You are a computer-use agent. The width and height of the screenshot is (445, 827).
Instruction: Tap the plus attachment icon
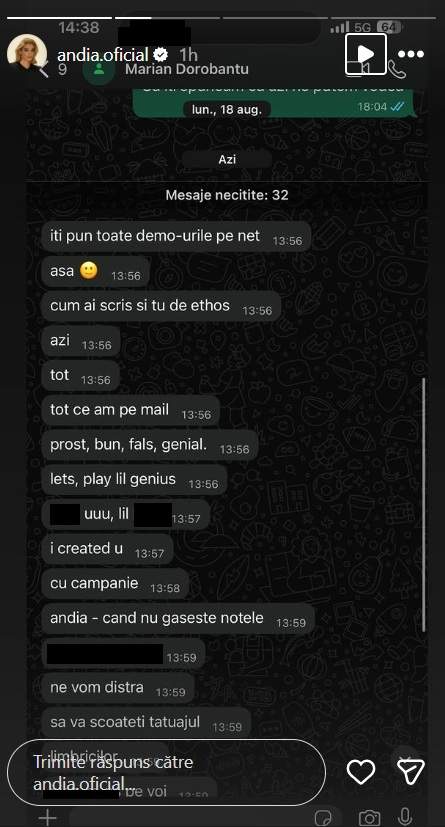(x=47, y=818)
